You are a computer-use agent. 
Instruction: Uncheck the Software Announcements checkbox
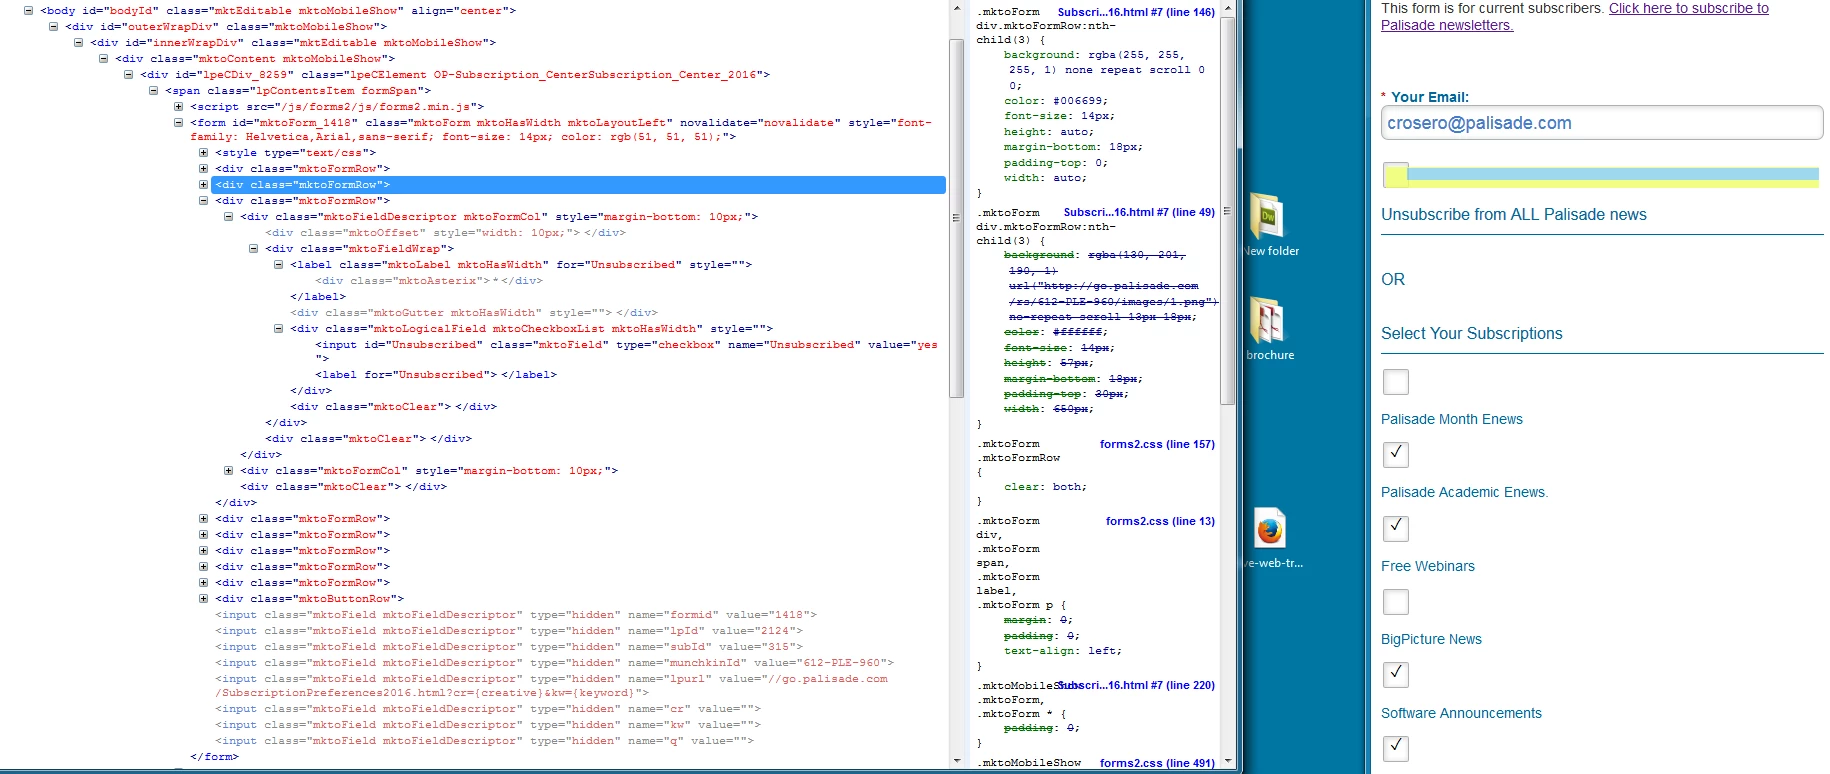(1396, 675)
